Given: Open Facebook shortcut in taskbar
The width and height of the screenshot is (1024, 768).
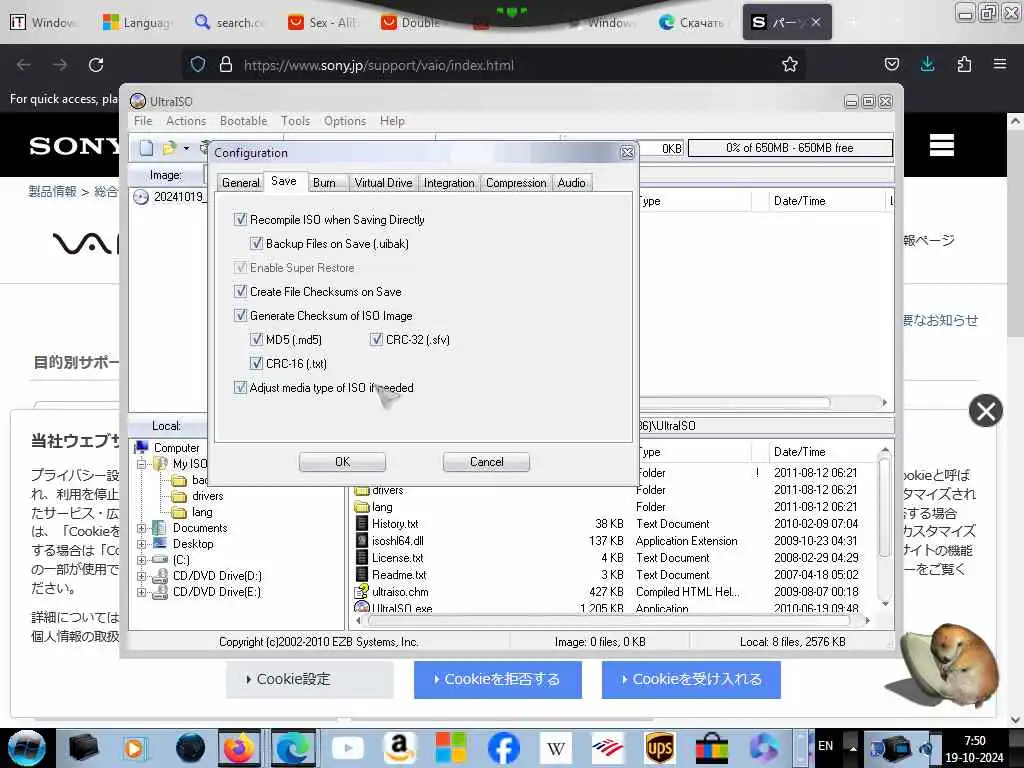Looking at the screenshot, I should point(504,748).
